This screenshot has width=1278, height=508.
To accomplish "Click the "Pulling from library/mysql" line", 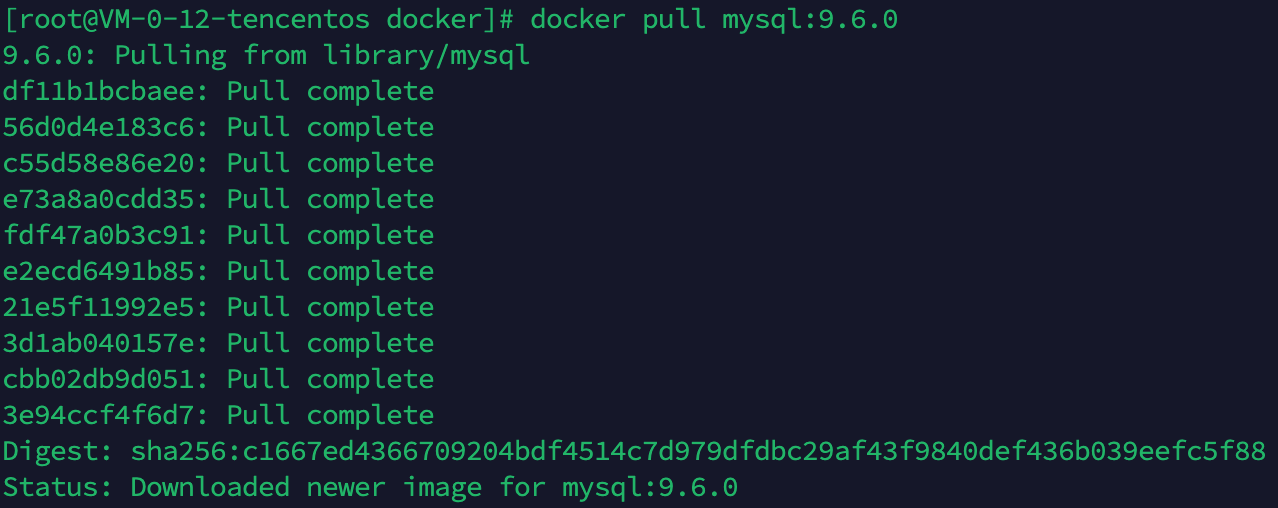I will 337,55.
